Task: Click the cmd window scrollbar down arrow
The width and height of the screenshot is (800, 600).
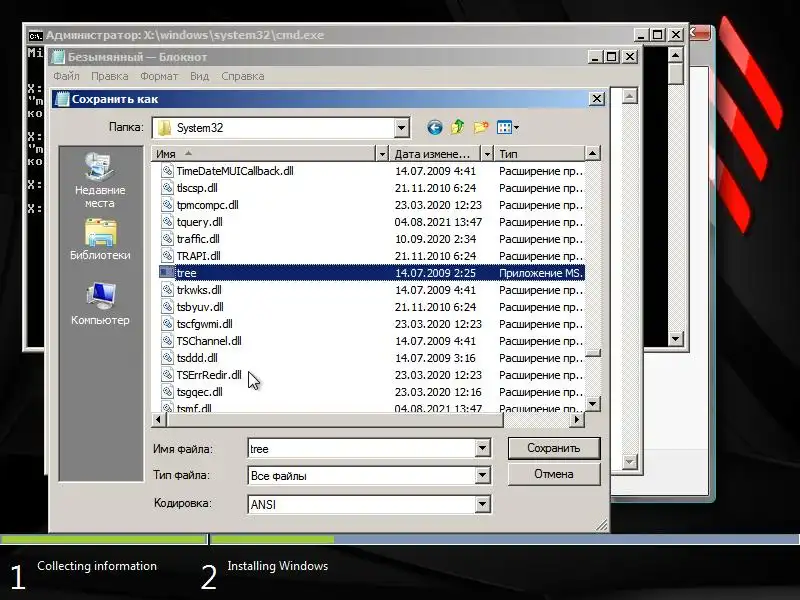Action: 676,338
